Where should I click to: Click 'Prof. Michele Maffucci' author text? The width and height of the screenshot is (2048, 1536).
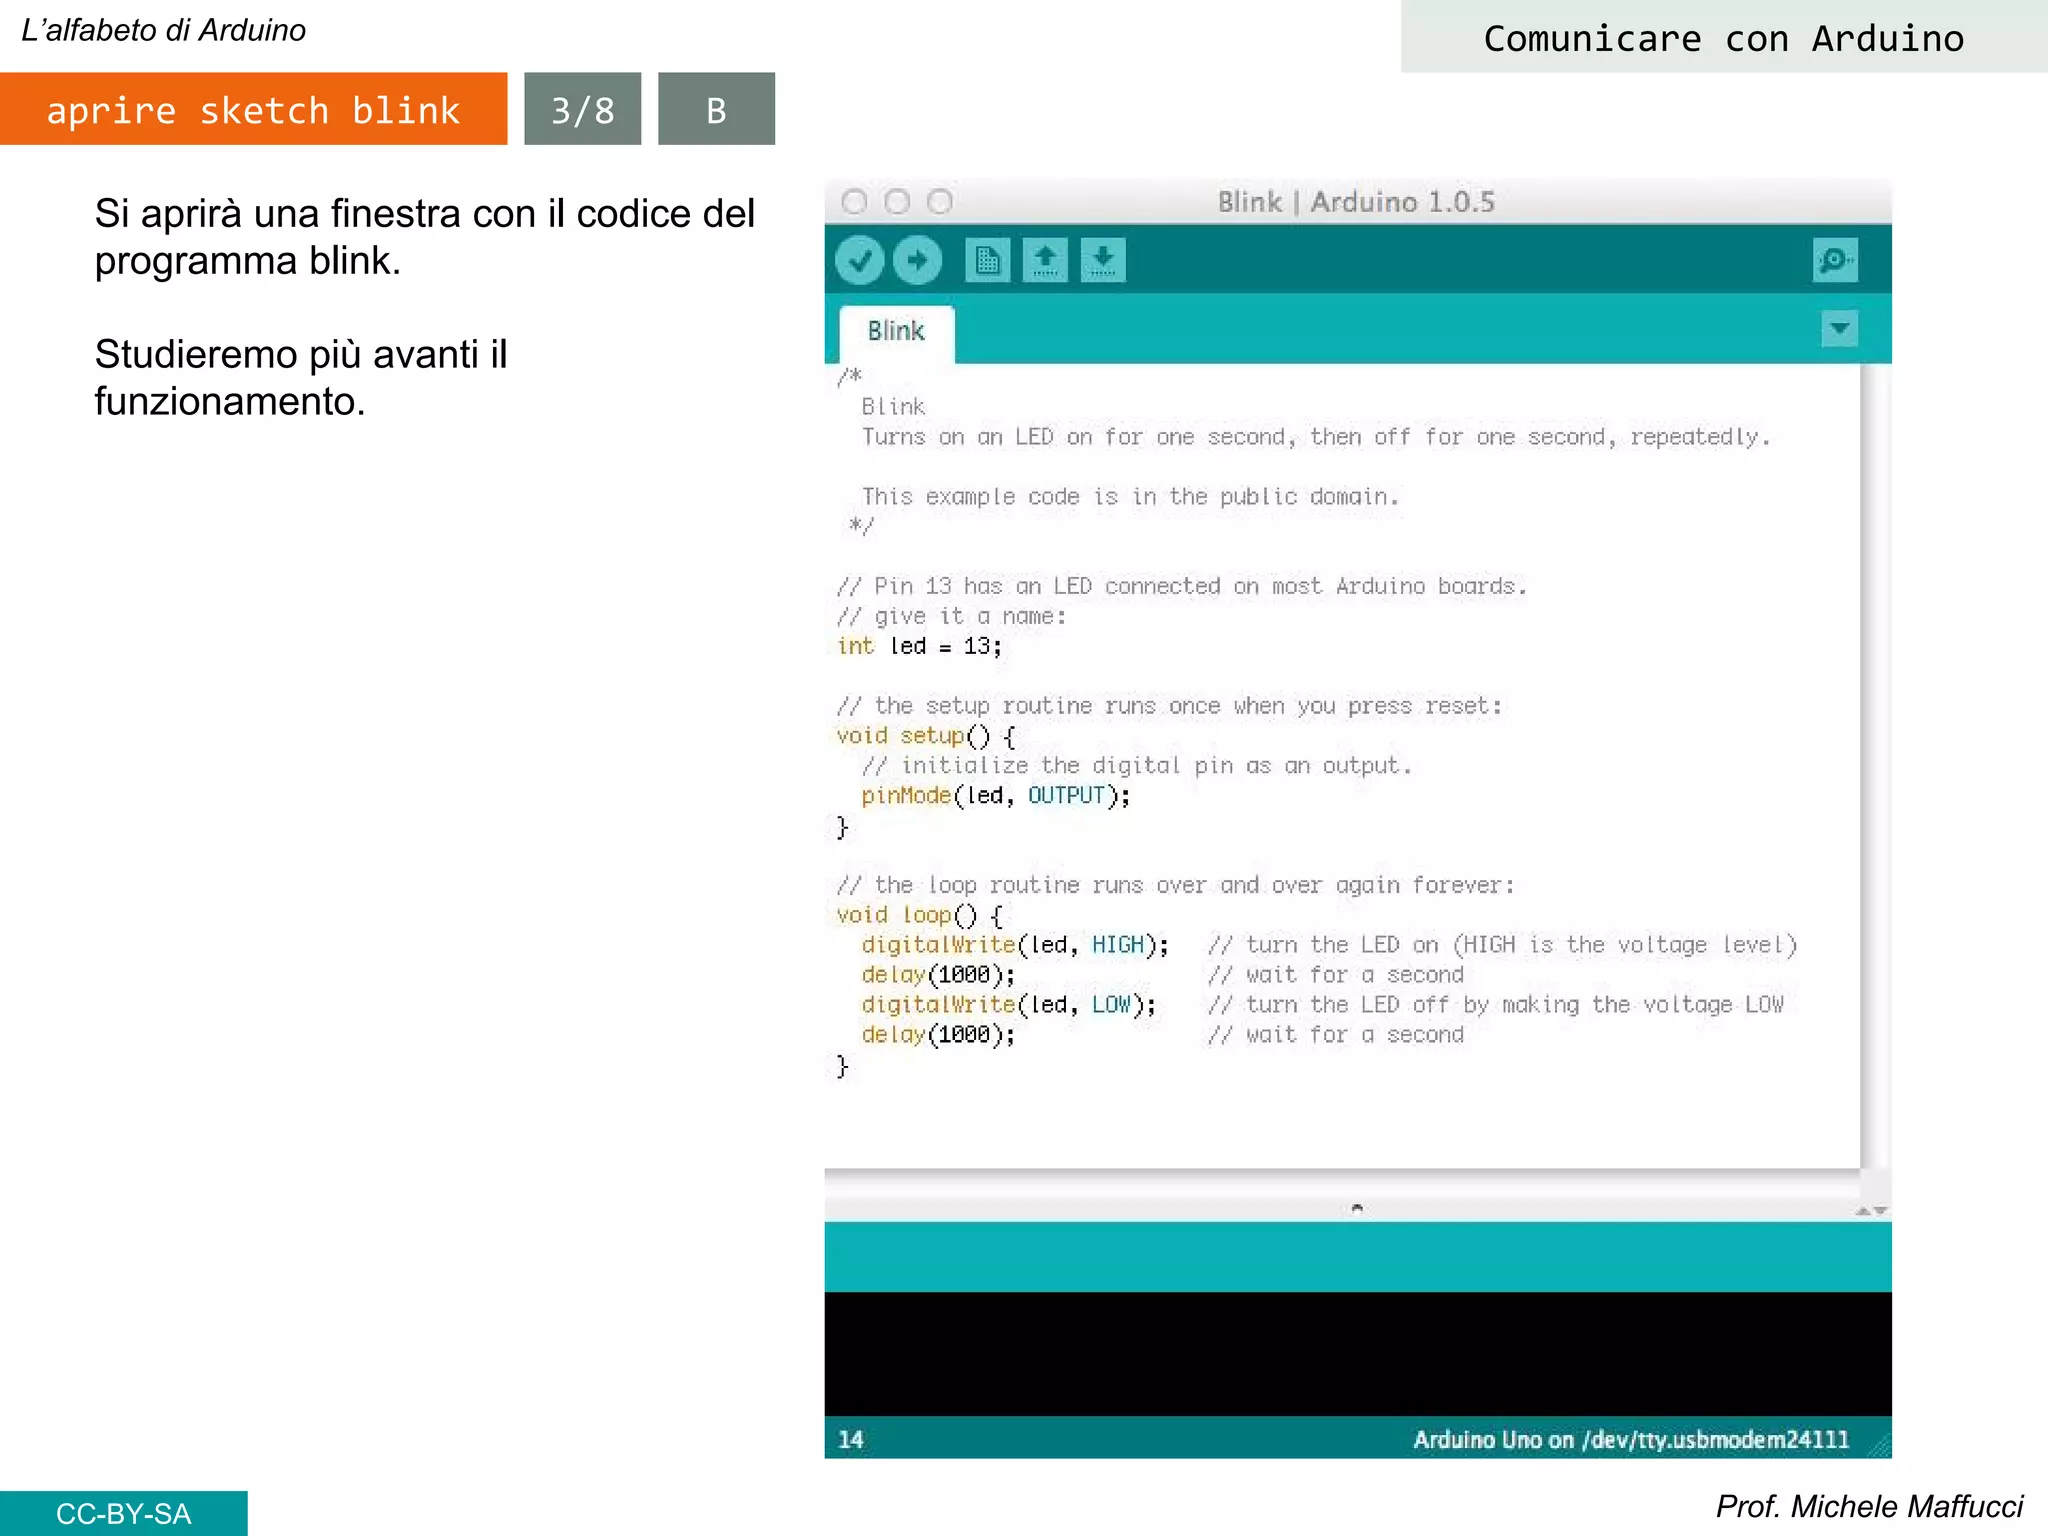pyautogui.click(x=1869, y=1506)
